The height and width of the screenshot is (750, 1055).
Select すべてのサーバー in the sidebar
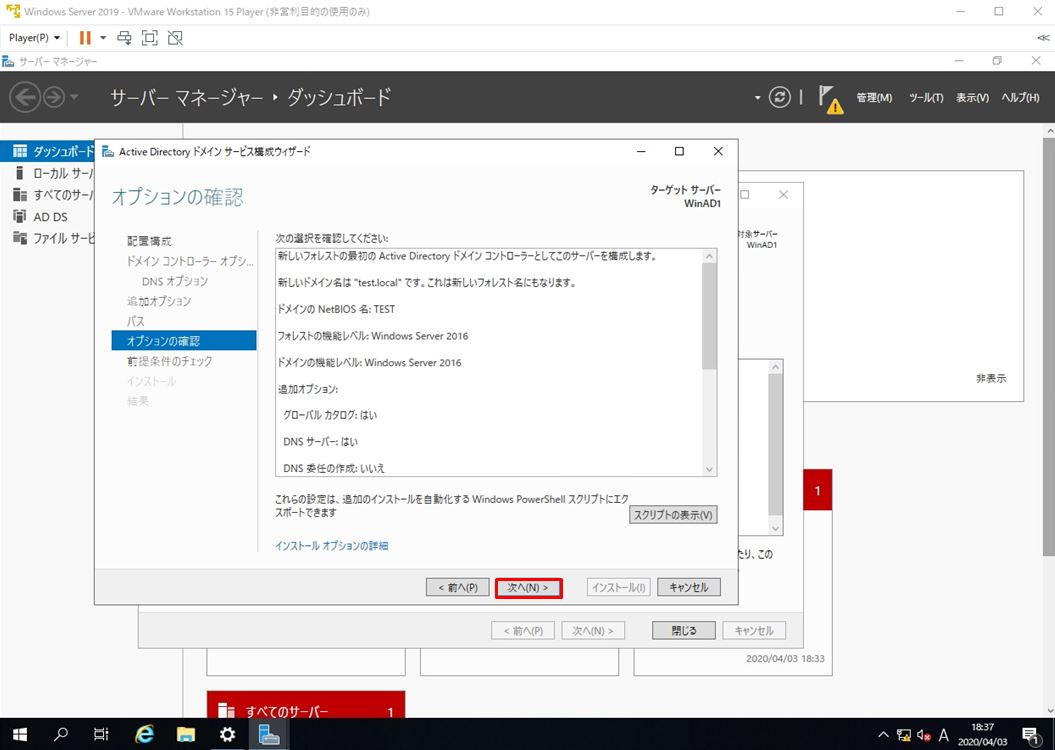[x=47, y=195]
